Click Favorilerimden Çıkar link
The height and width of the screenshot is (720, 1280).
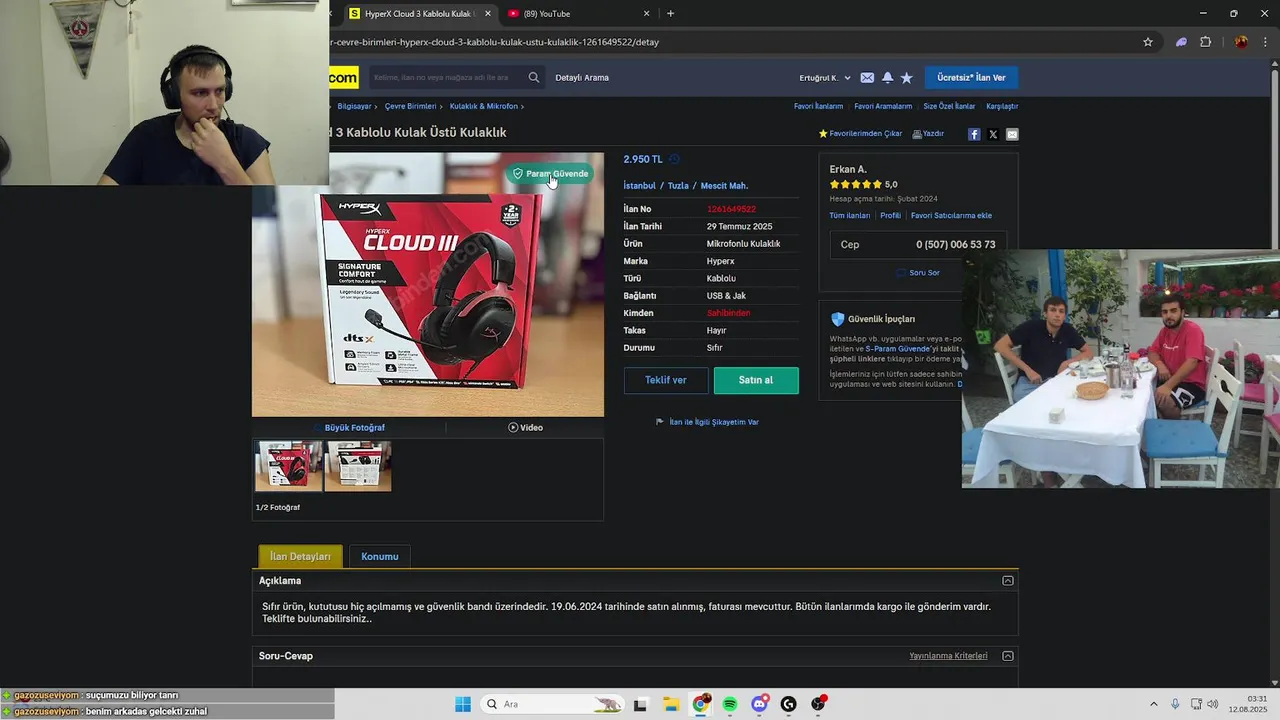(860, 134)
